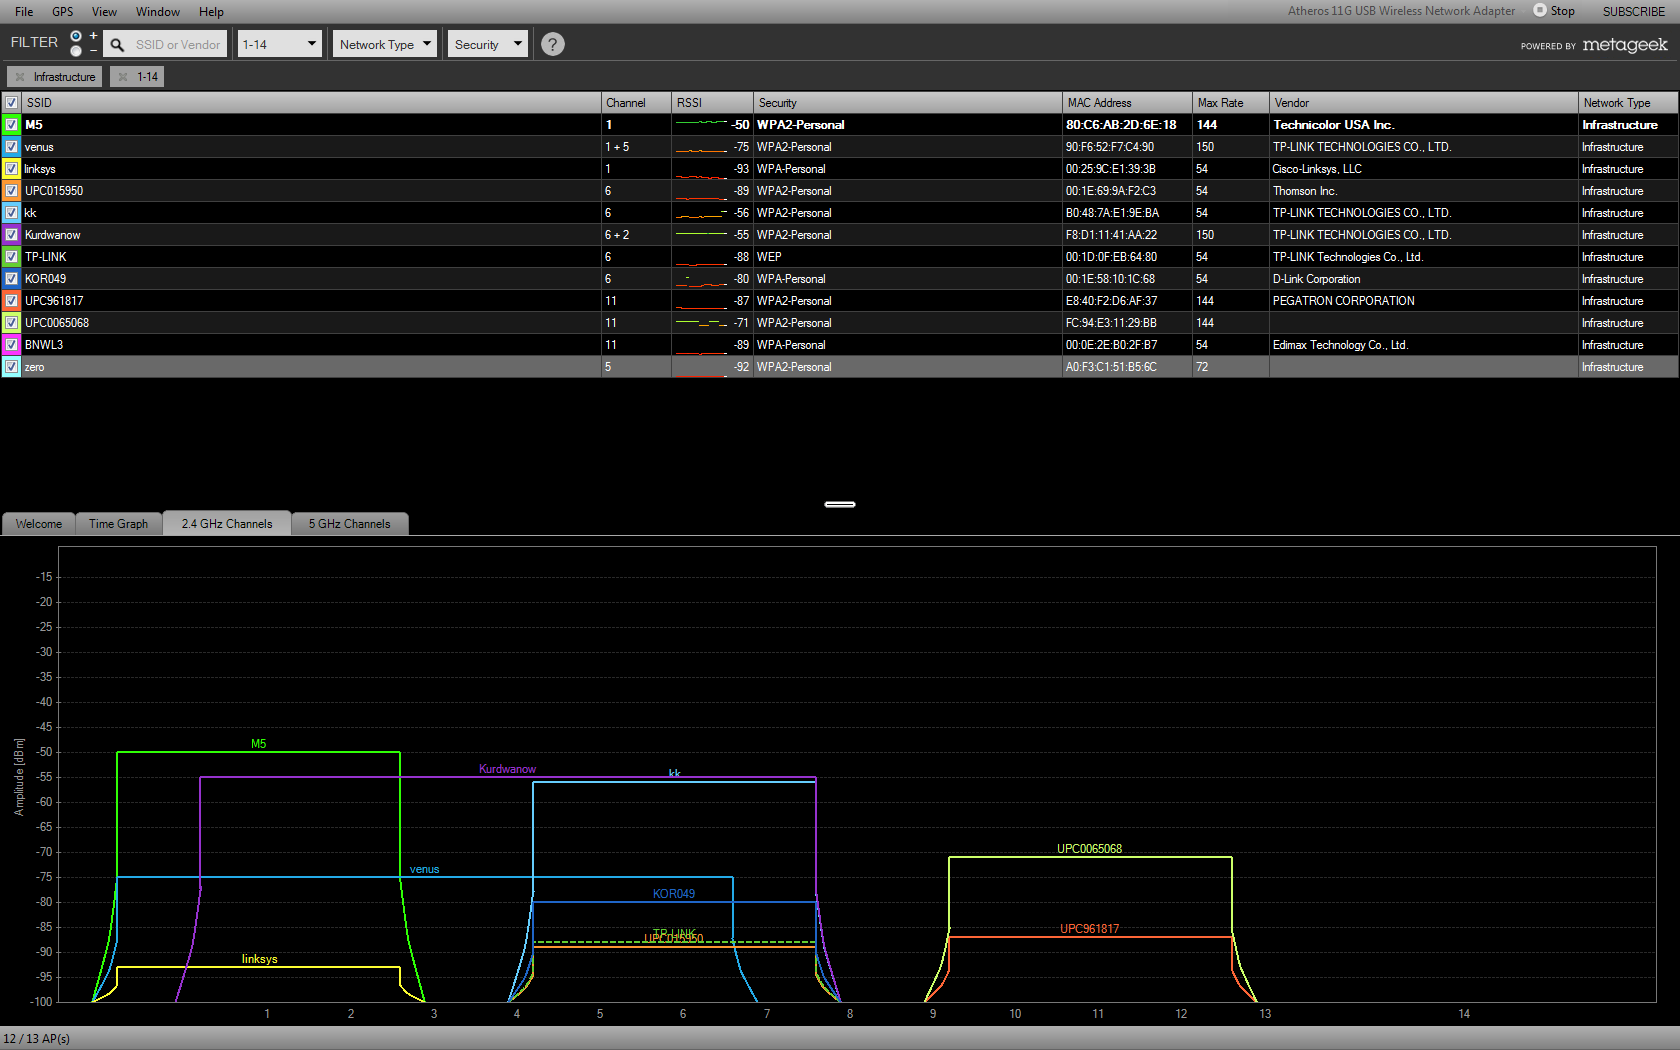Viewport: 1680px width, 1050px height.
Task: Open the Network Type filter dropdown
Action: pos(385,44)
